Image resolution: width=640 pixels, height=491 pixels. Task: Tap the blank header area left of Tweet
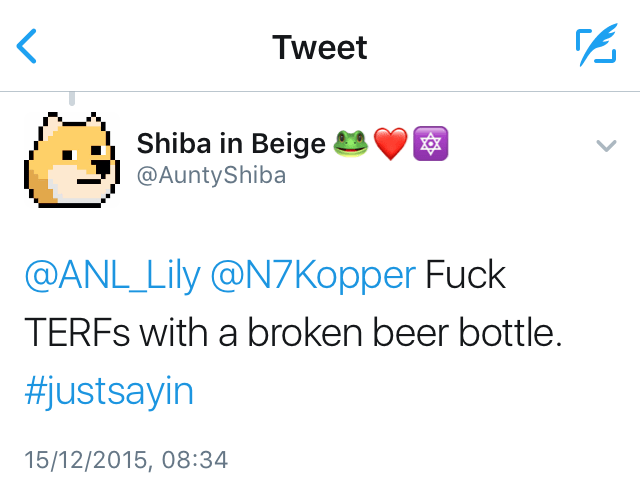[x=150, y=47]
